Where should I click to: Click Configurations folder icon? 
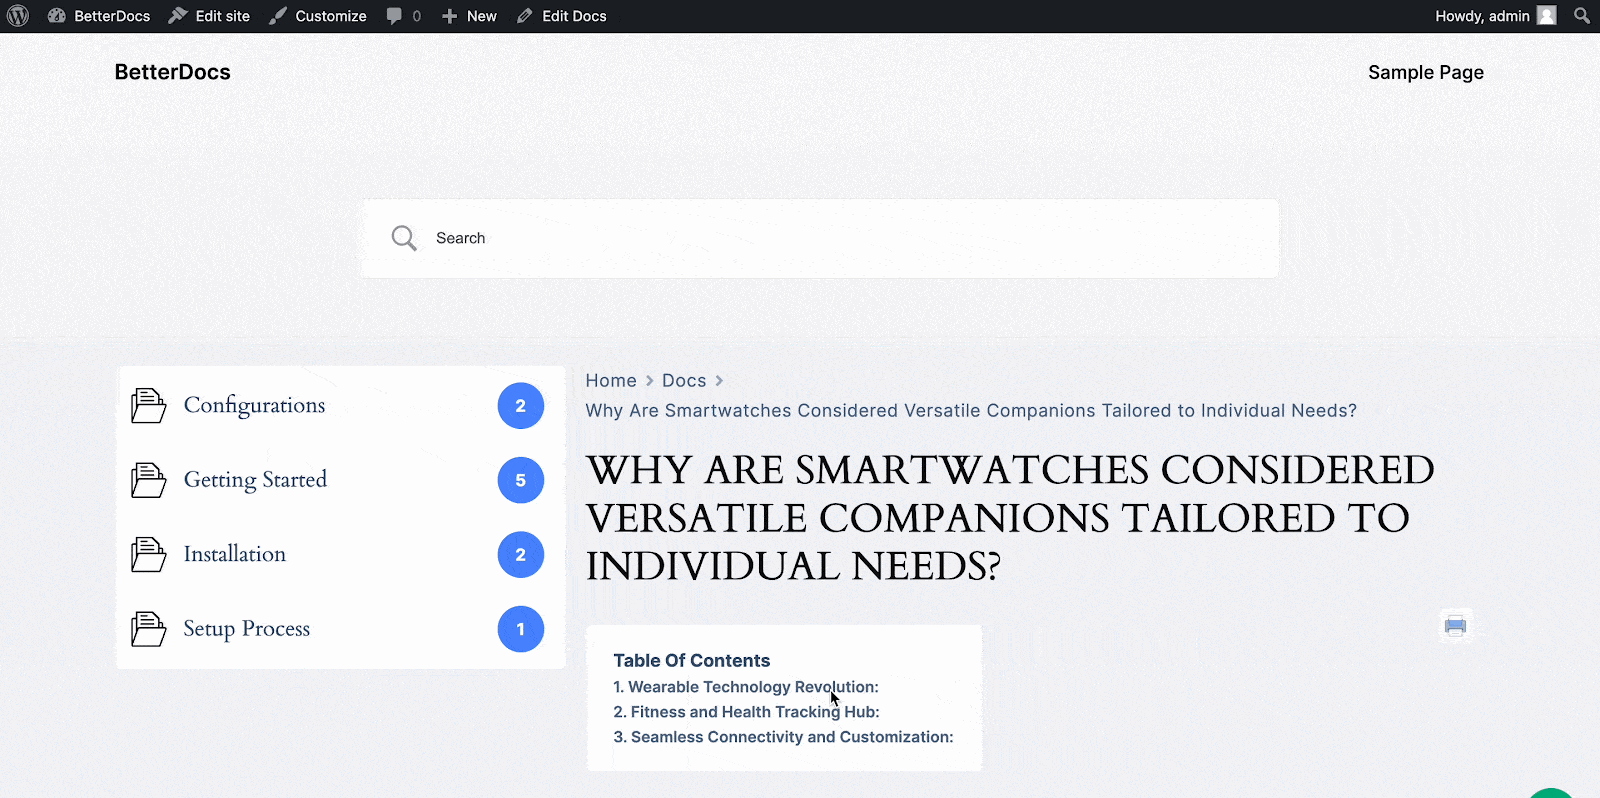coord(148,405)
